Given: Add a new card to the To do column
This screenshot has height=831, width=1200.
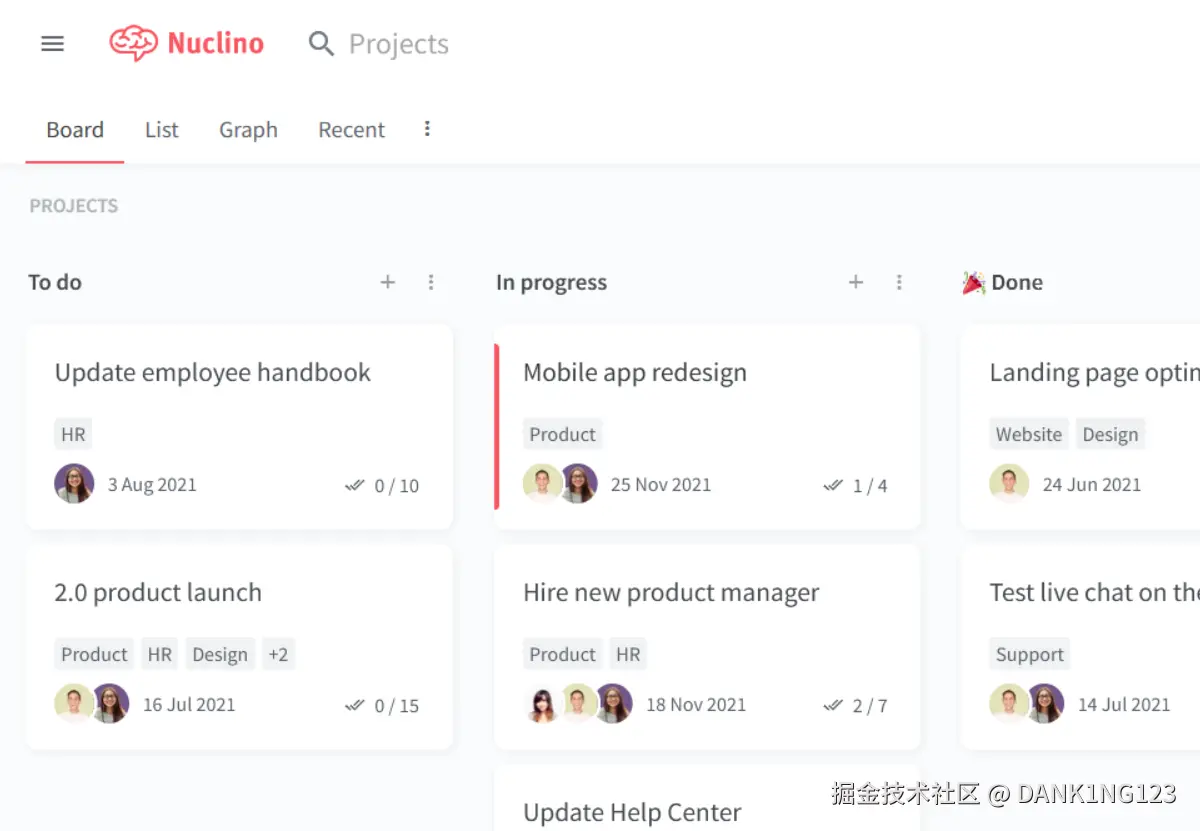Looking at the screenshot, I should (x=387, y=282).
